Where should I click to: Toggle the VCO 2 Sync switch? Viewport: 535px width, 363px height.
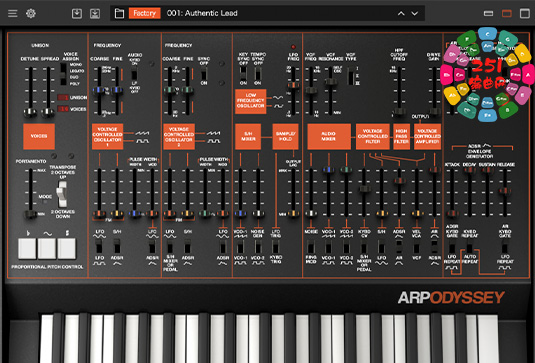[x=204, y=74]
